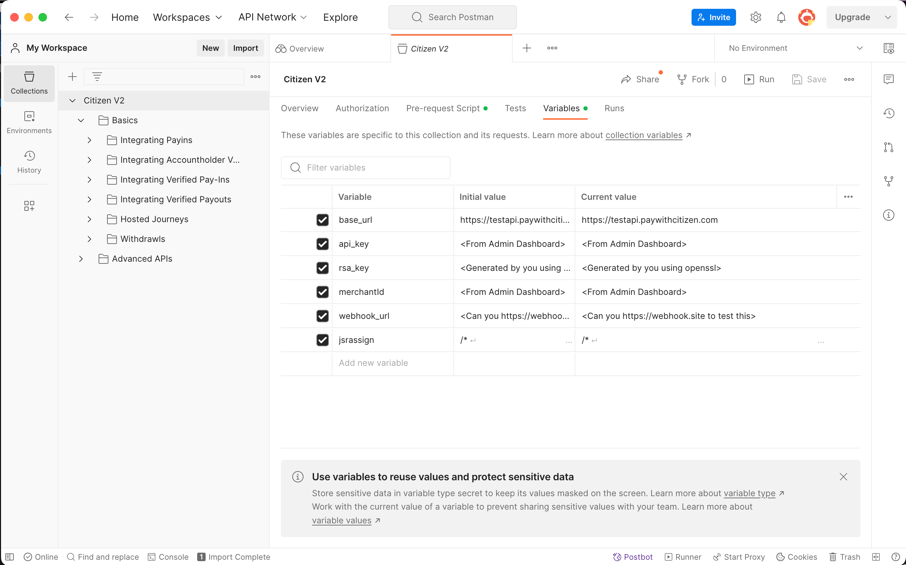The width and height of the screenshot is (906, 565).
Task: Click the New button
Action: (210, 48)
